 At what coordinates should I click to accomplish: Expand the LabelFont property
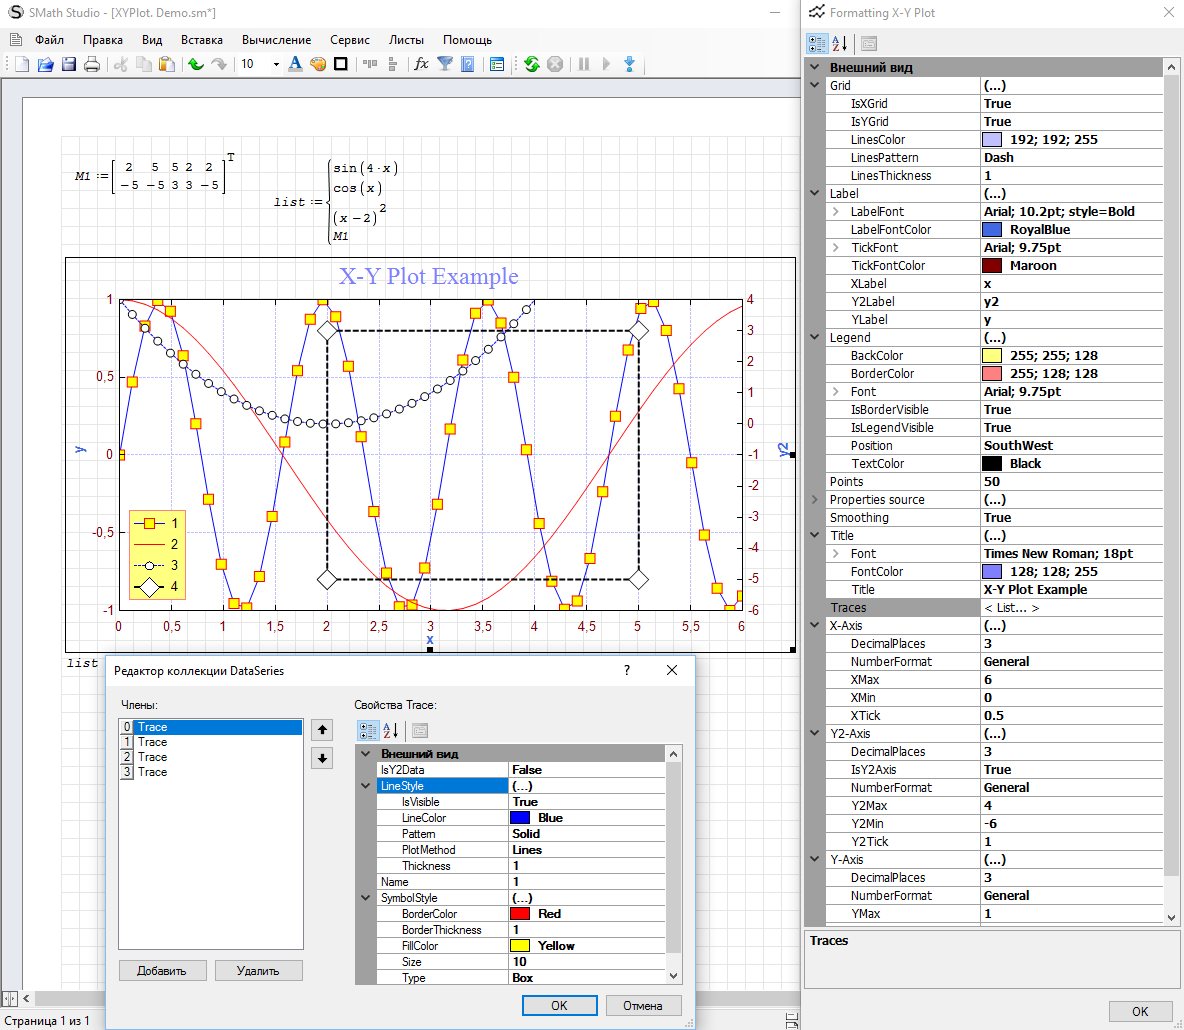836,212
